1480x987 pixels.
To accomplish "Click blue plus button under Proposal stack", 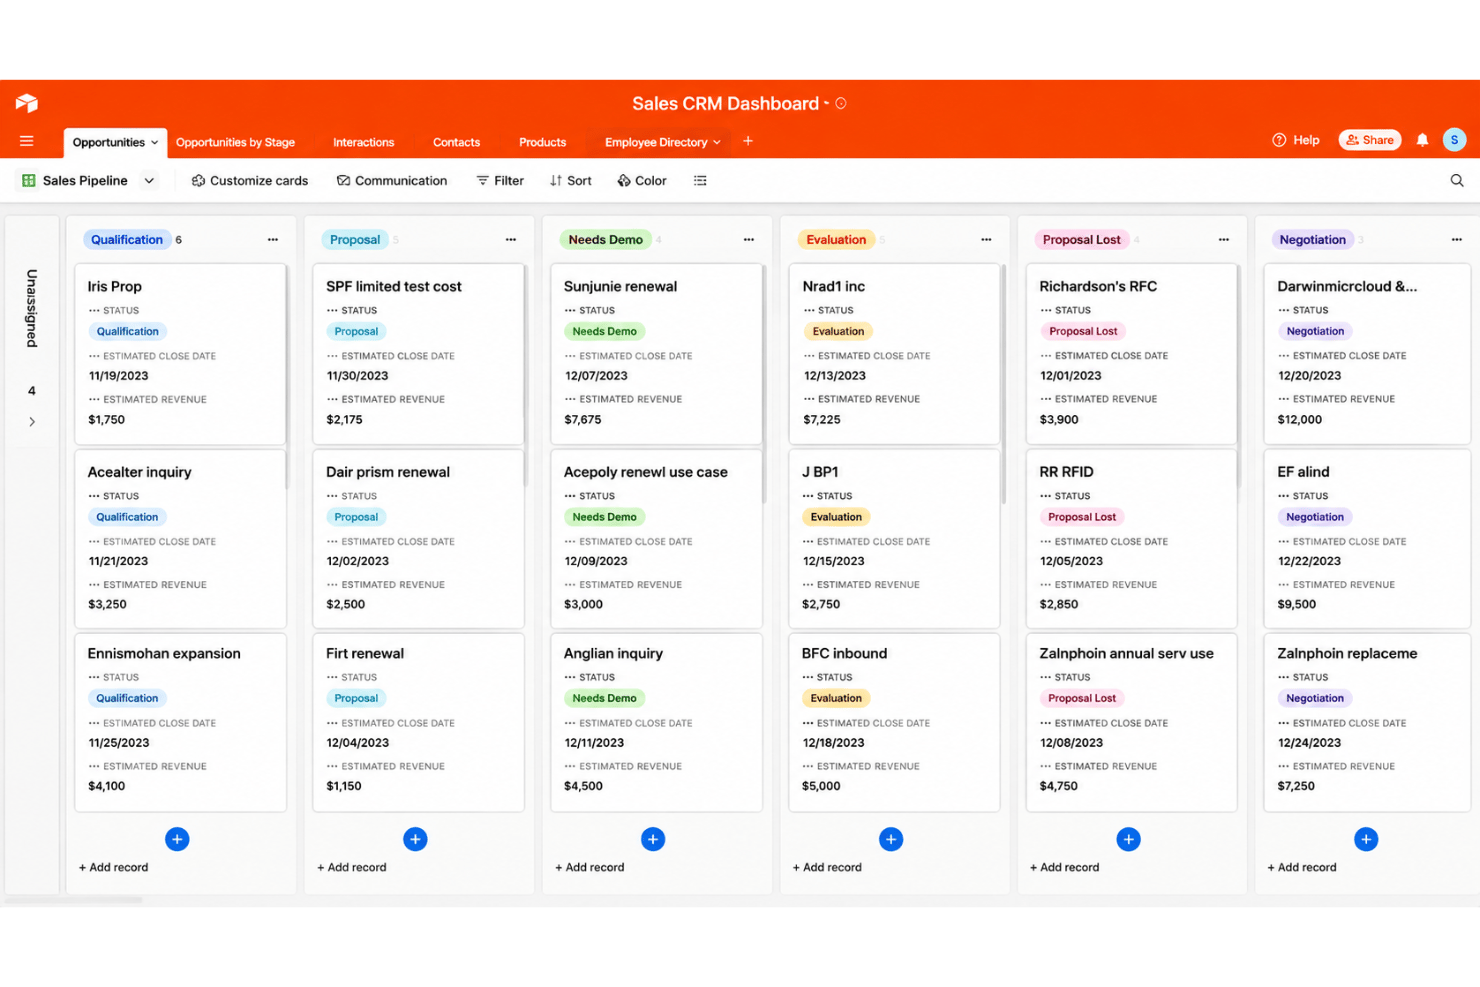I will pos(415,839).
